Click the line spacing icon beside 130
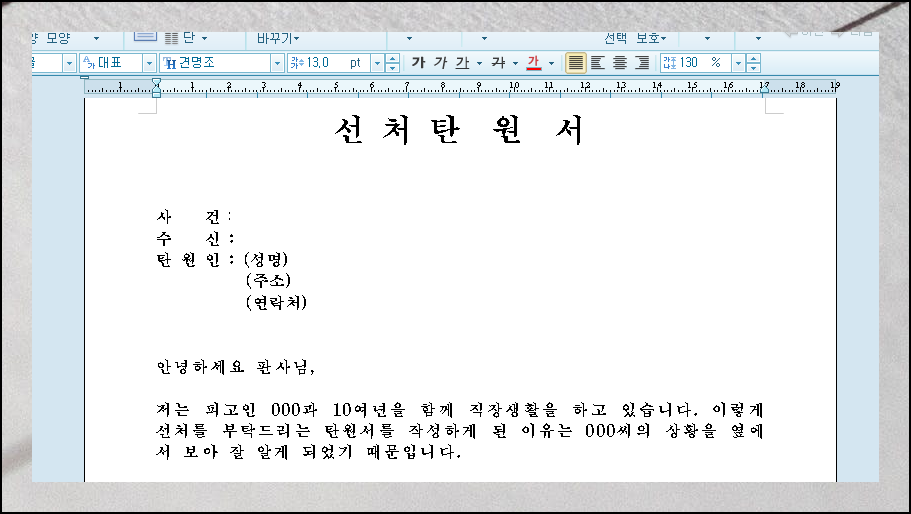 669,63
